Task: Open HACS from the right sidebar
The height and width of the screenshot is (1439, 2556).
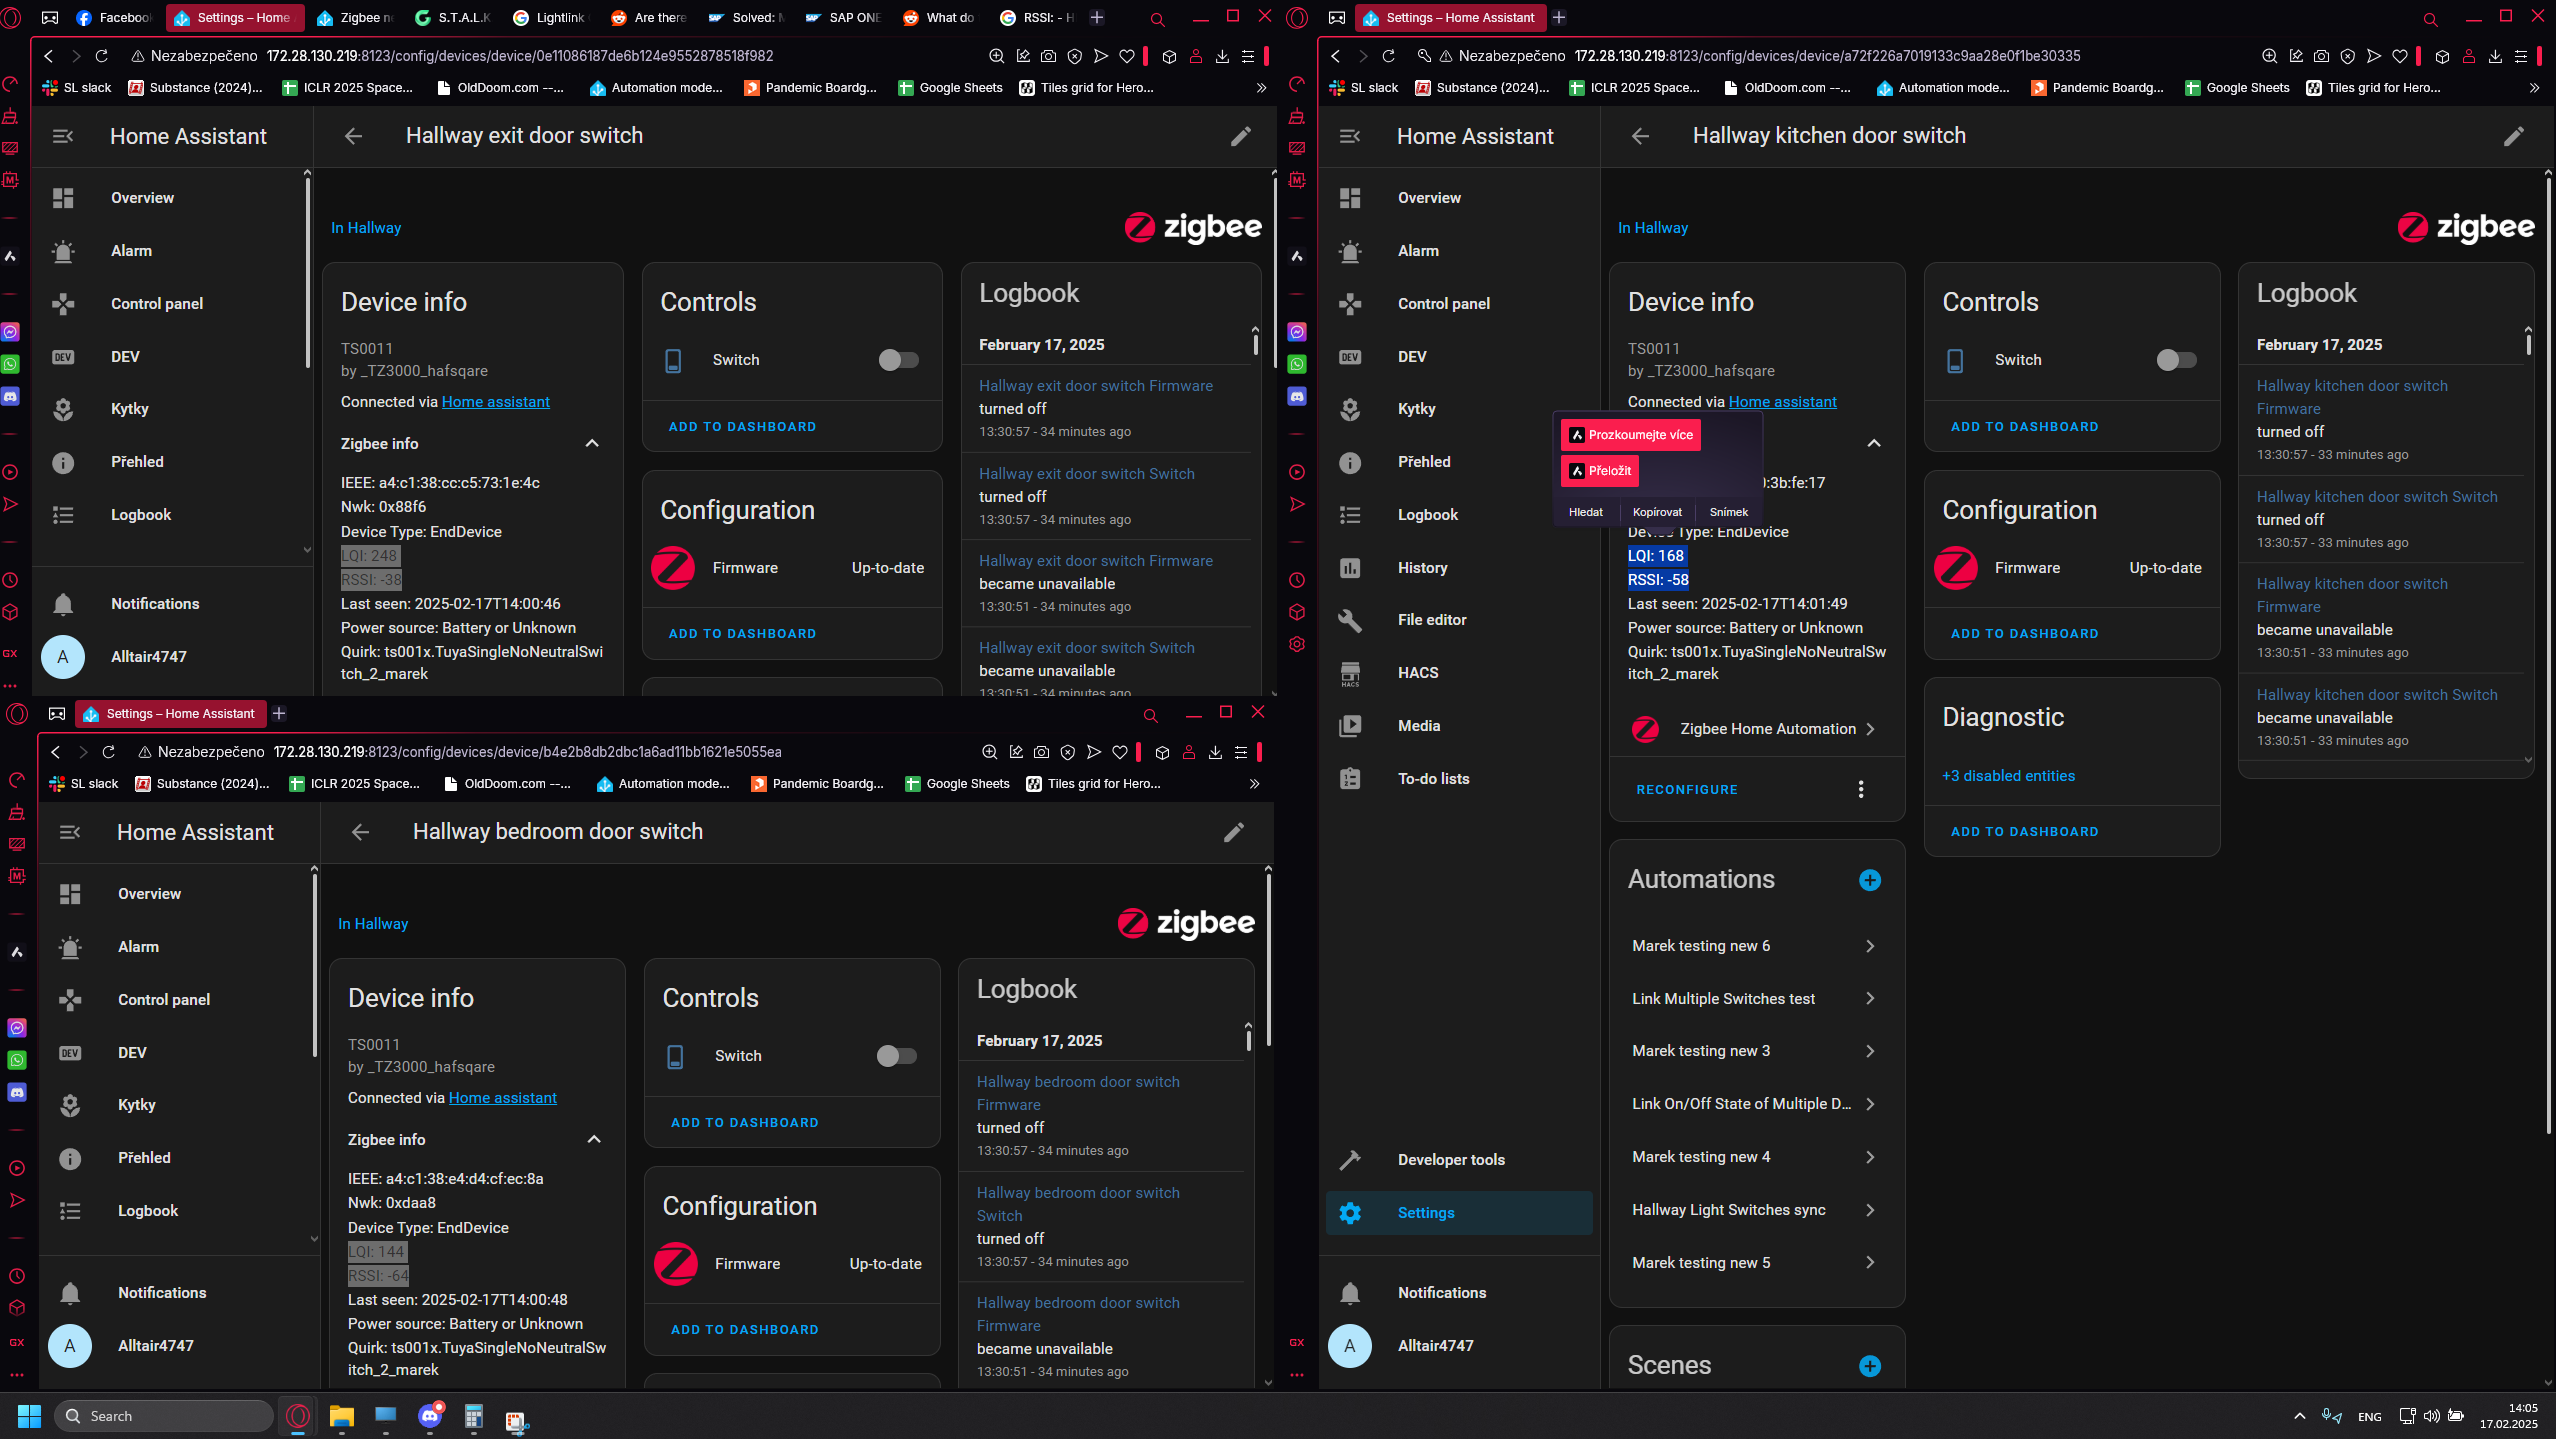Action: (1417, 673)
